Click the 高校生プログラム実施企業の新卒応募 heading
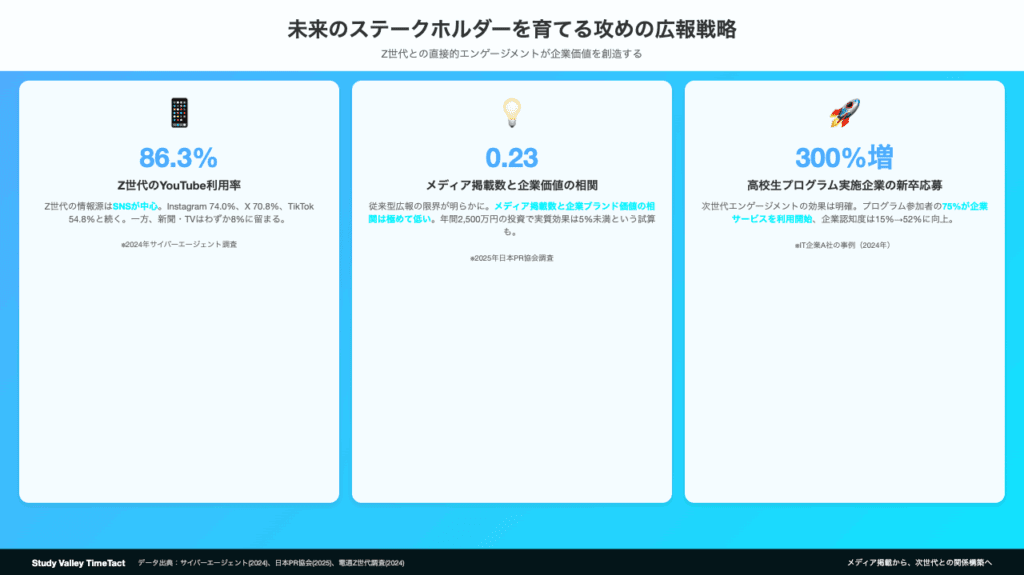This screenshot has height=575, width=1024. (x=844, y=185)
